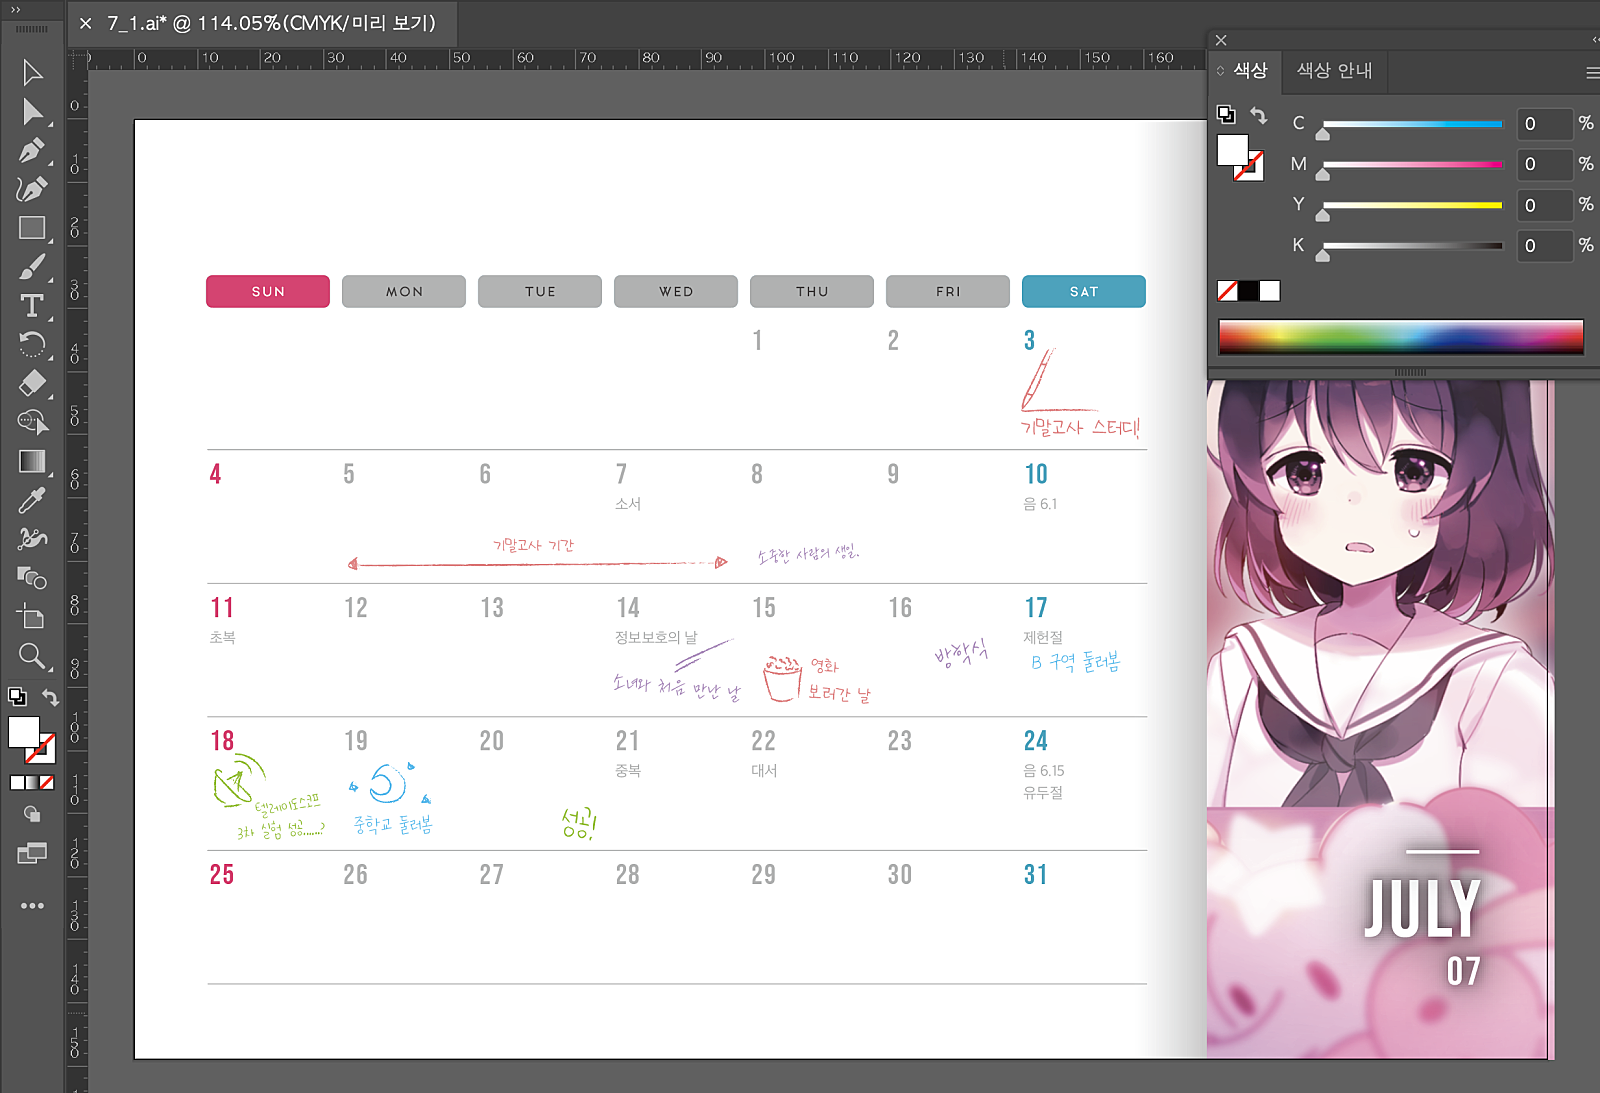Reset to default fill and stroke in toolbar

pos(17,696)
